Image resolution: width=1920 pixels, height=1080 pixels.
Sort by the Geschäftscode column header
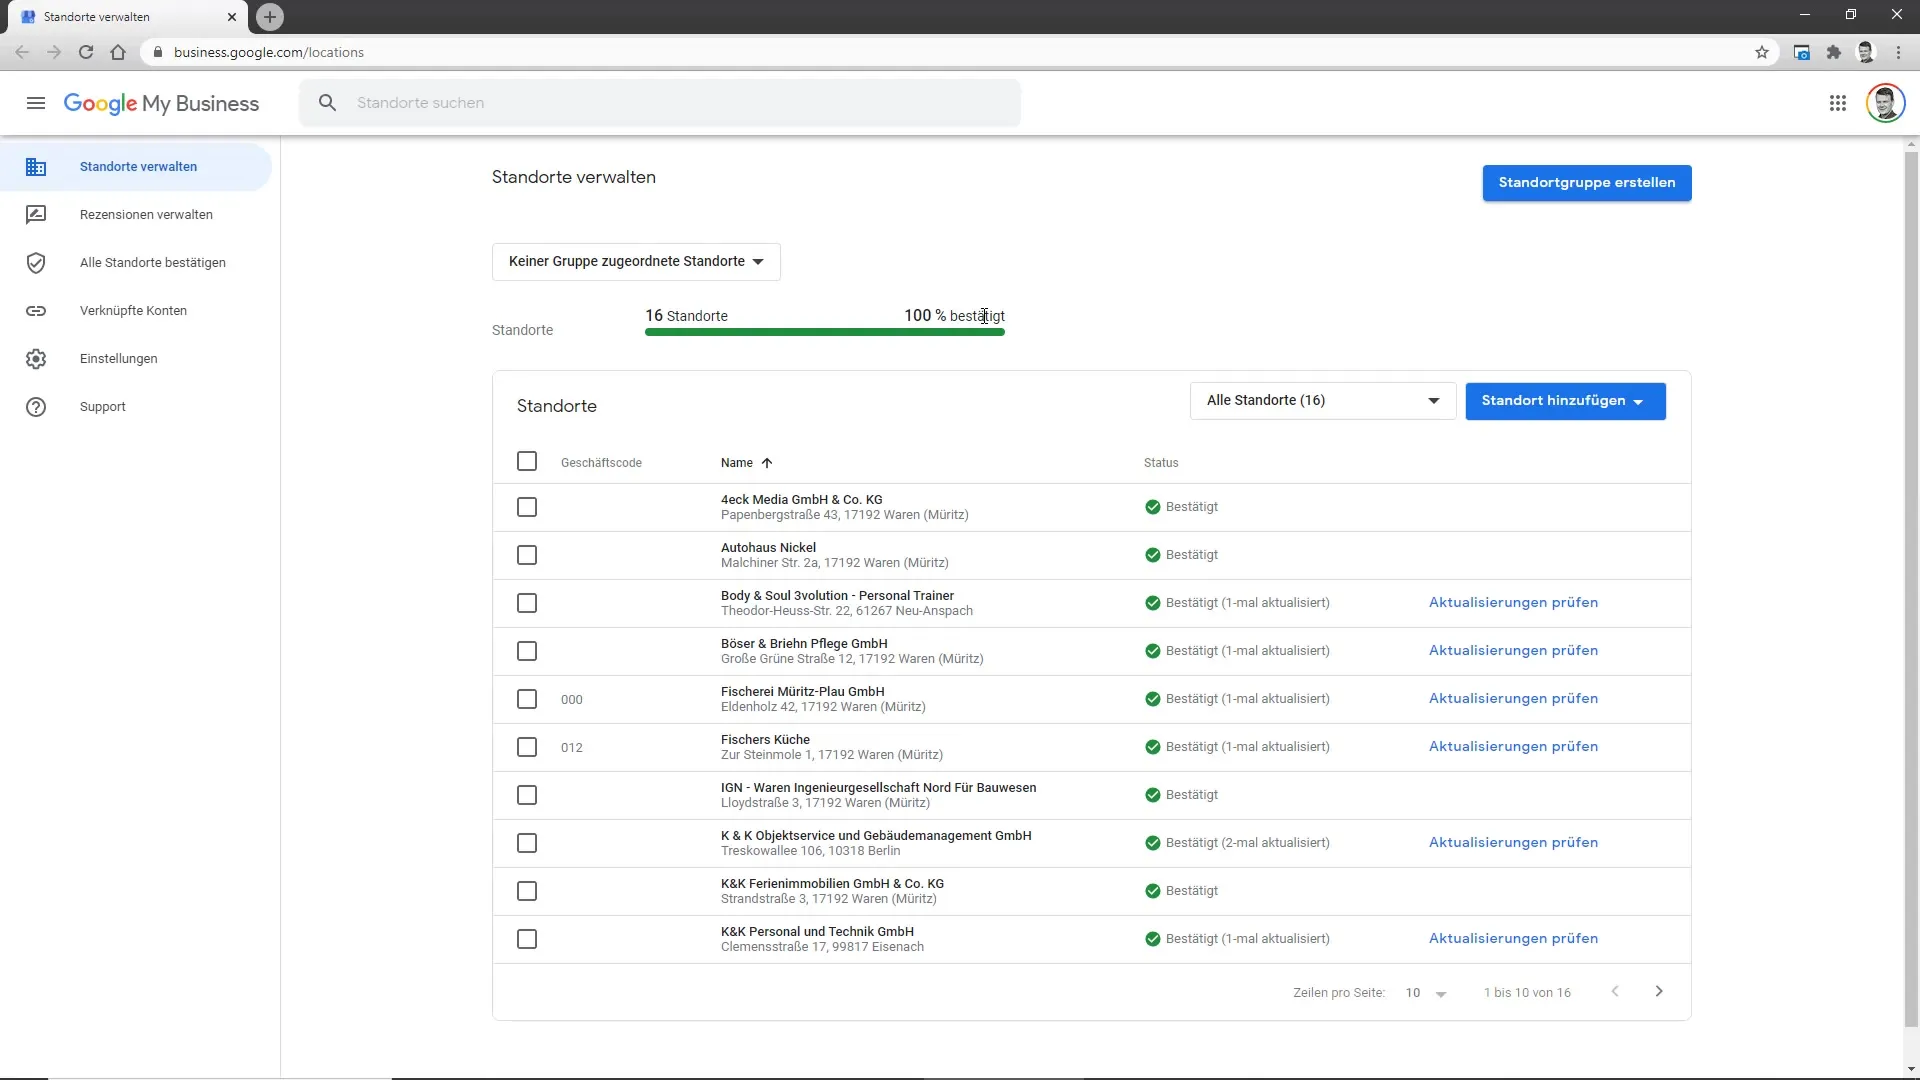[x=601, y=463]
